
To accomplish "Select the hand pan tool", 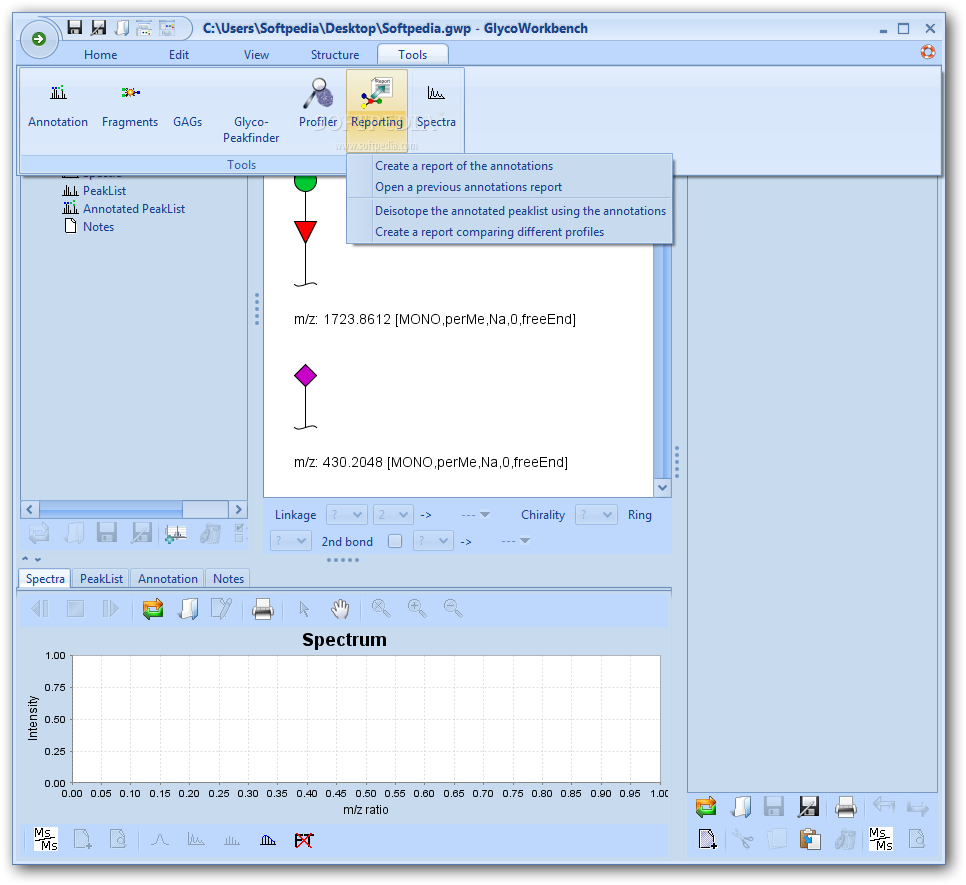I will pos(339,608).
